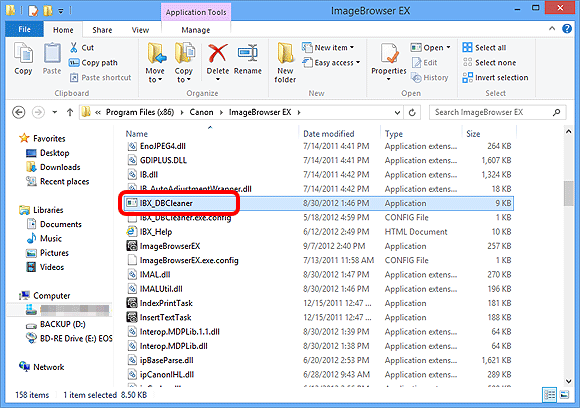
Task: Go up one folder level arrow
Action: point(70,112)
